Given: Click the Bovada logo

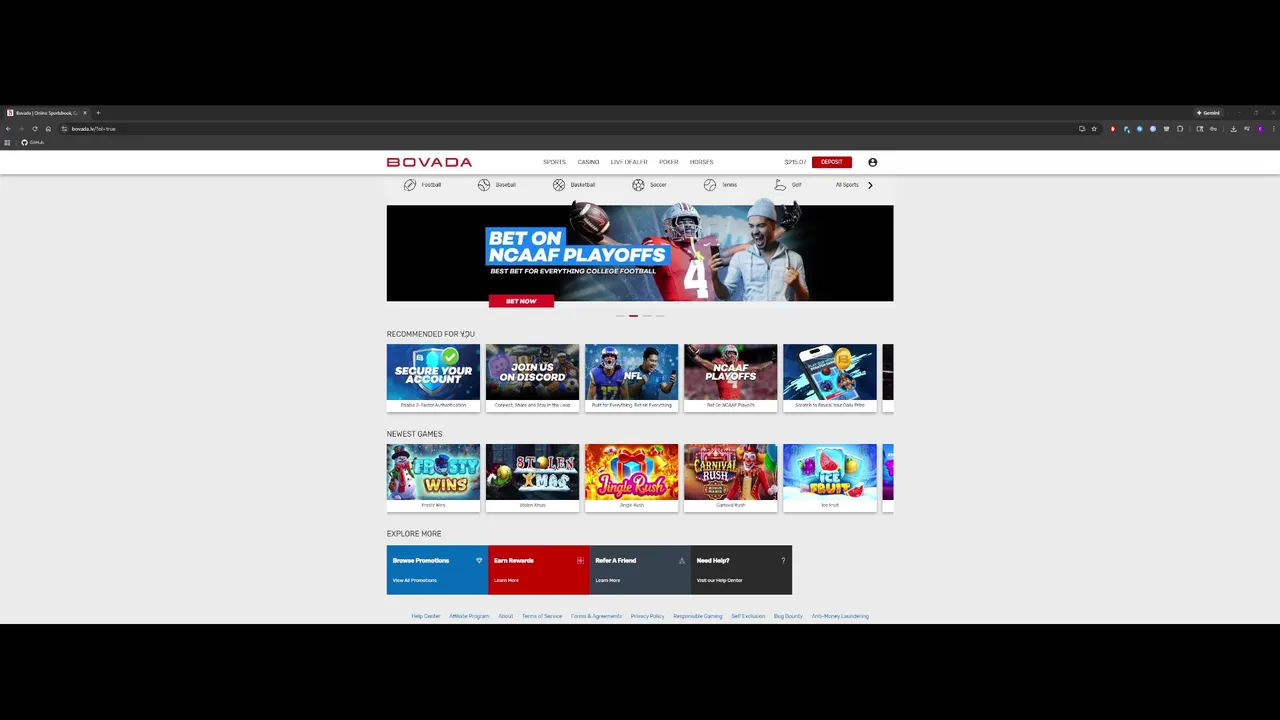Looking at the screenshot, I should pos(429,162).
